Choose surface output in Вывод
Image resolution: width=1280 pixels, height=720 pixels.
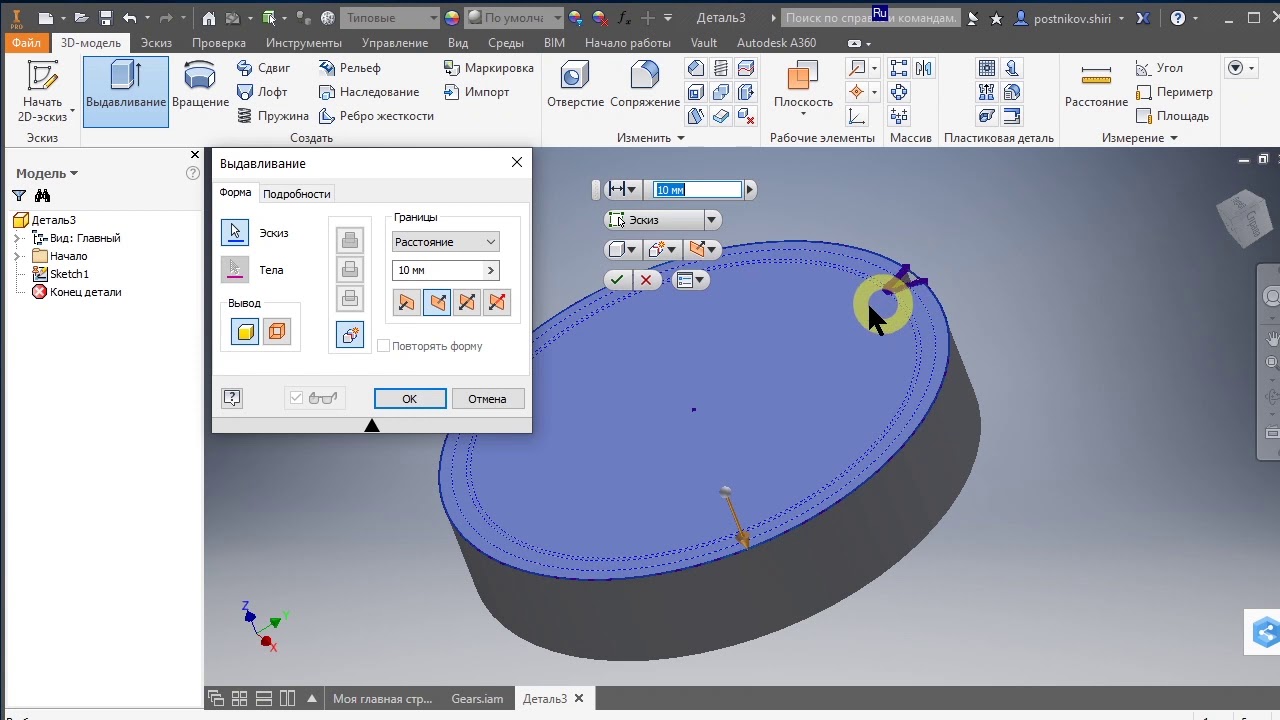(277, 332)
